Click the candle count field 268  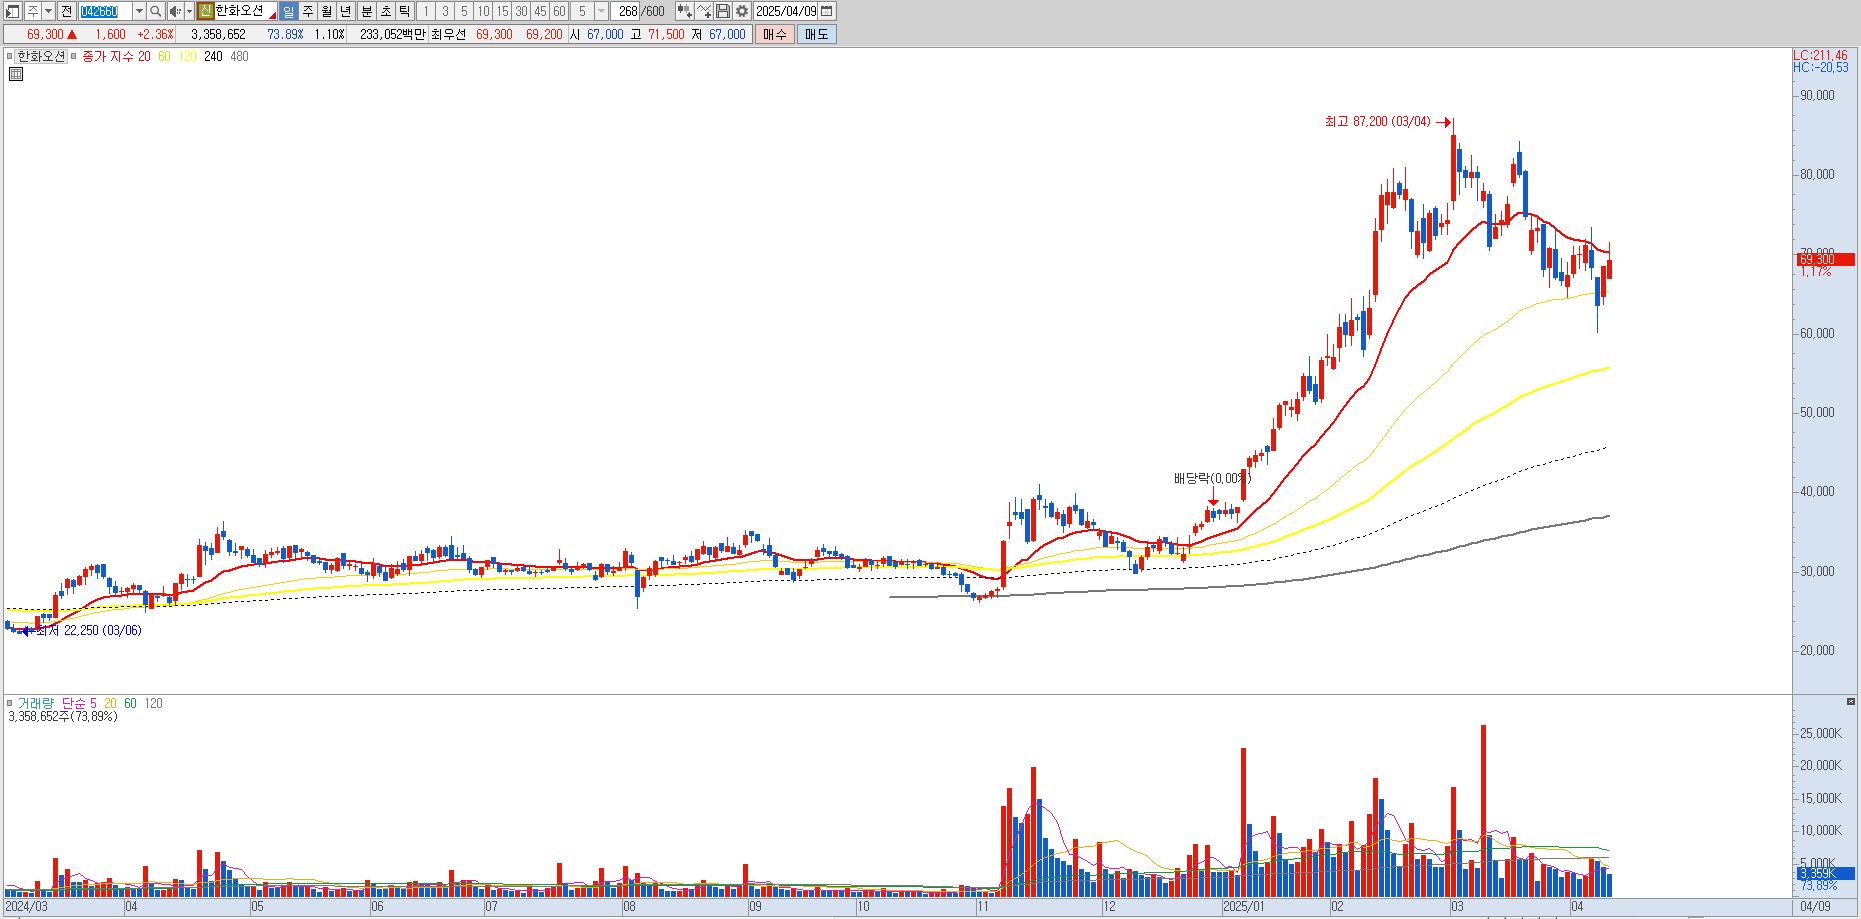coord(627,11)
